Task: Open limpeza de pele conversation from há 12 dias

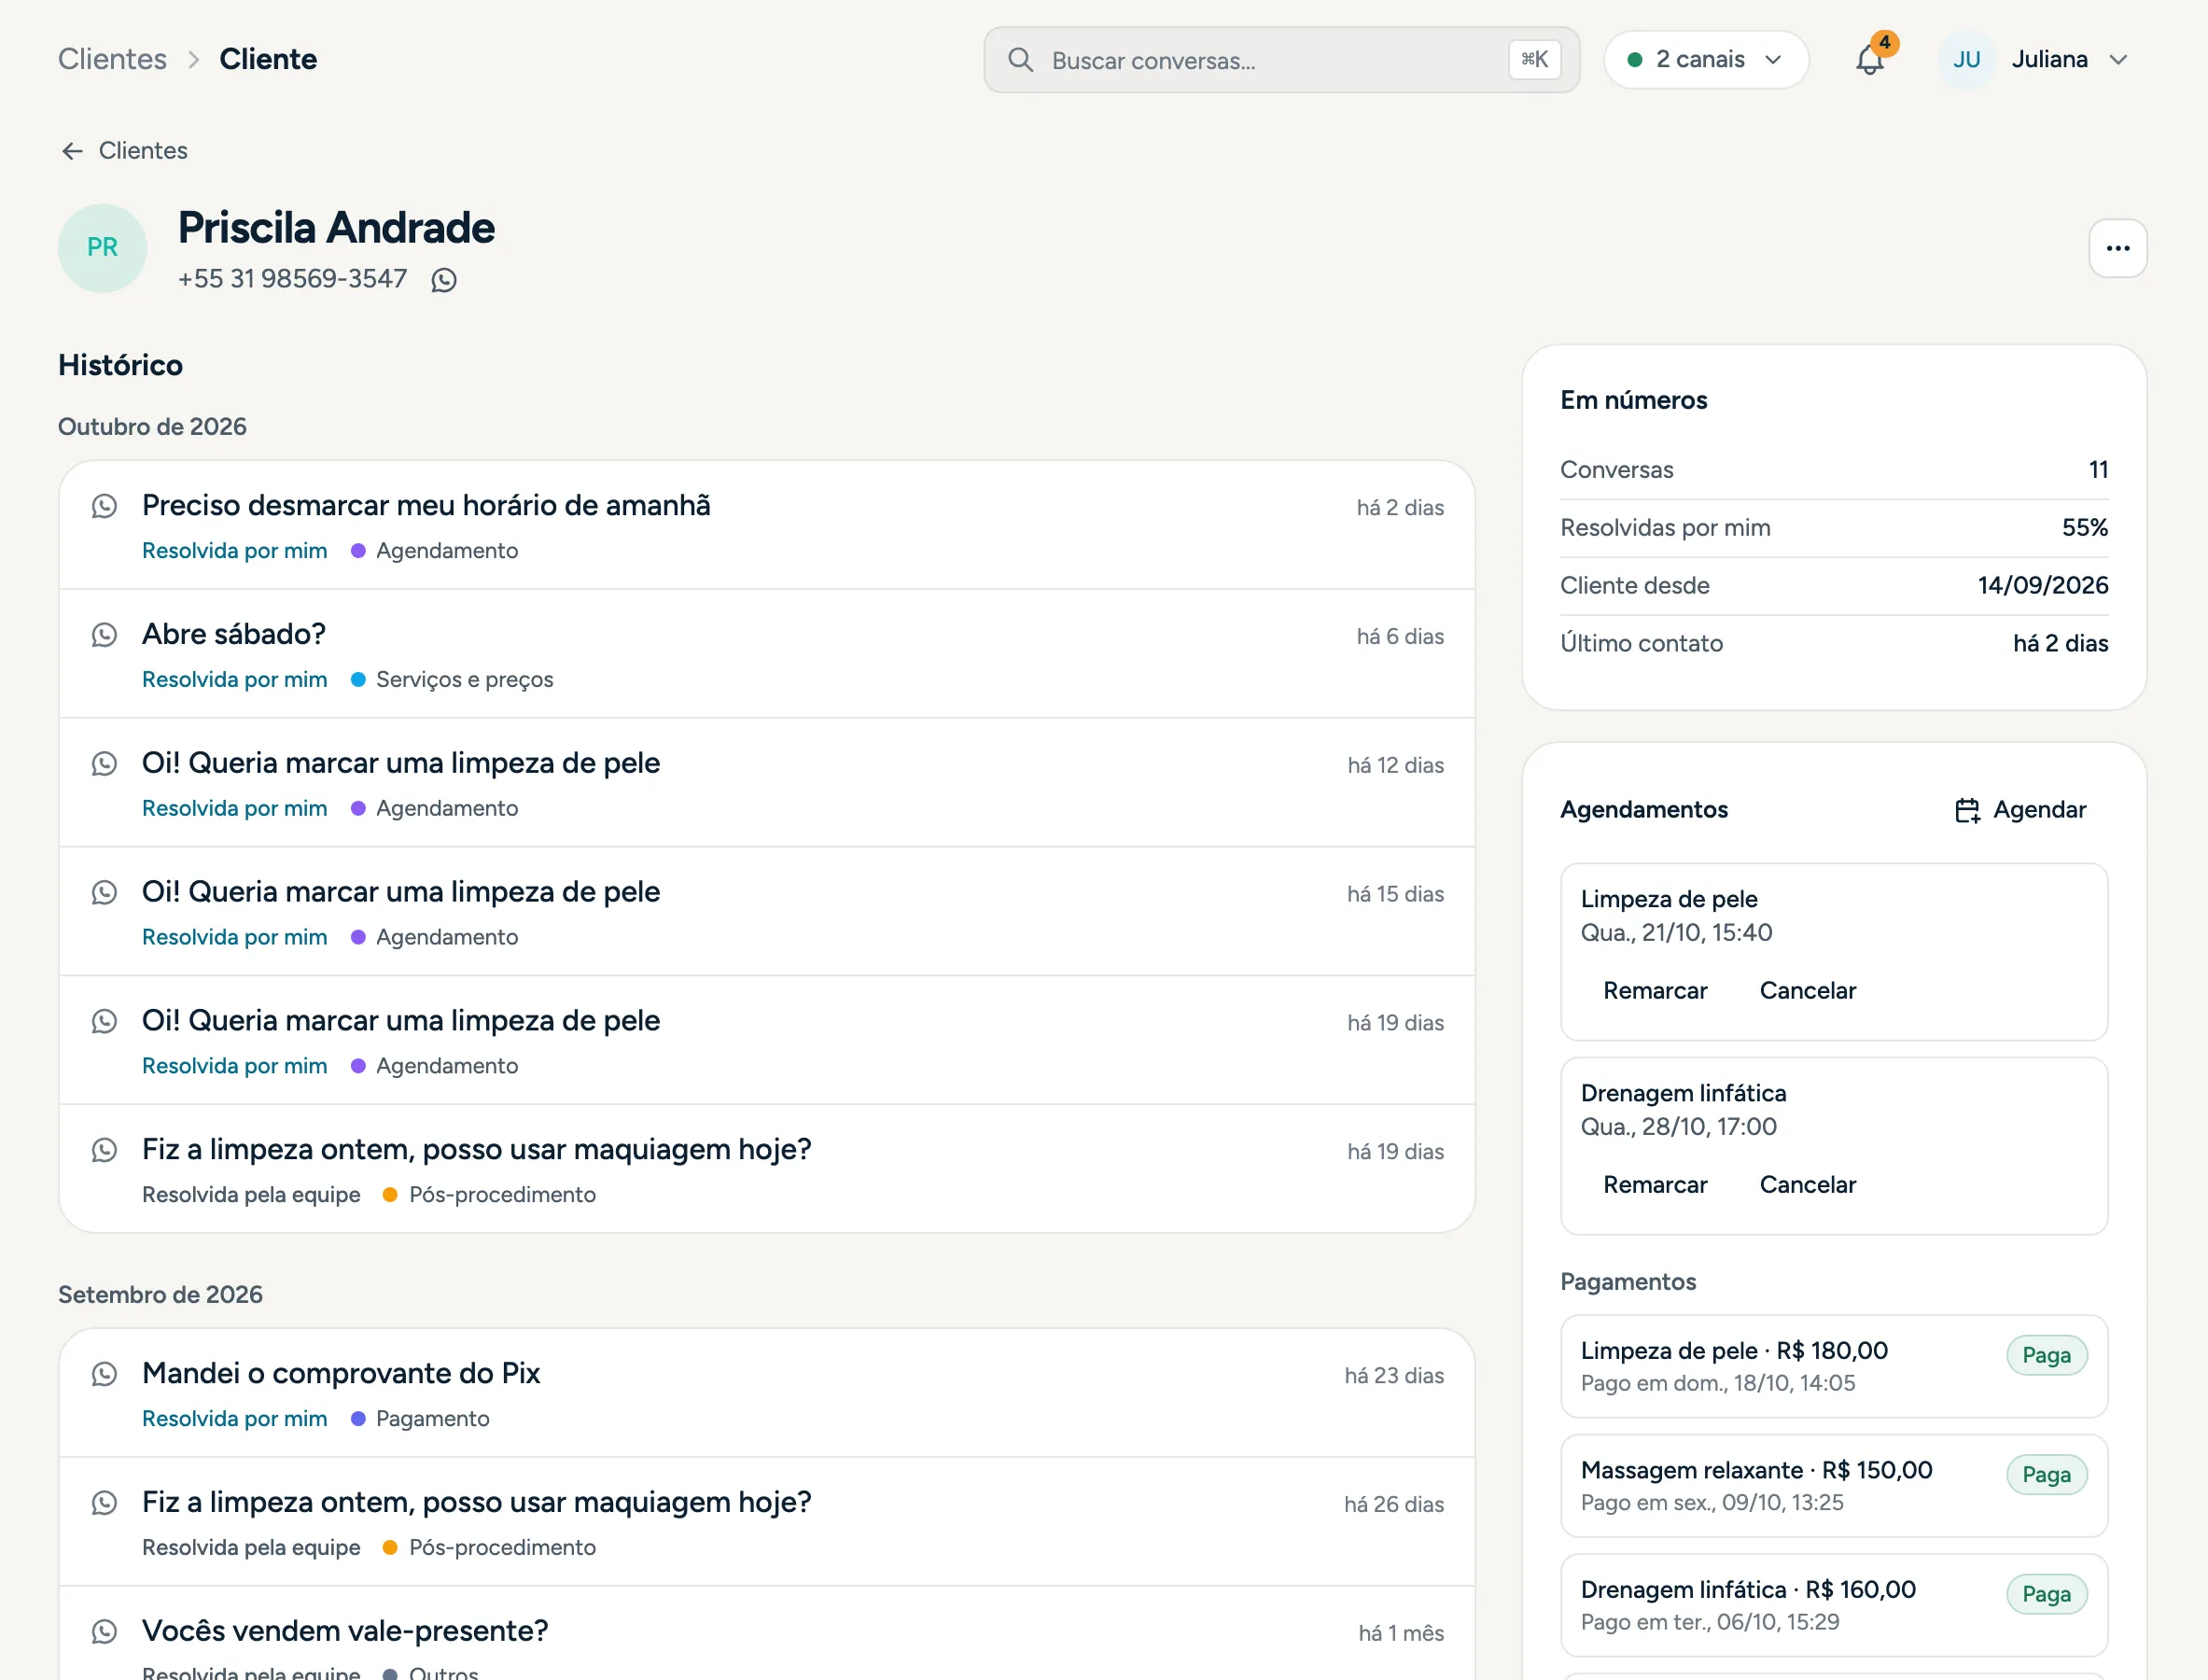Action: [x=767, y=783]
